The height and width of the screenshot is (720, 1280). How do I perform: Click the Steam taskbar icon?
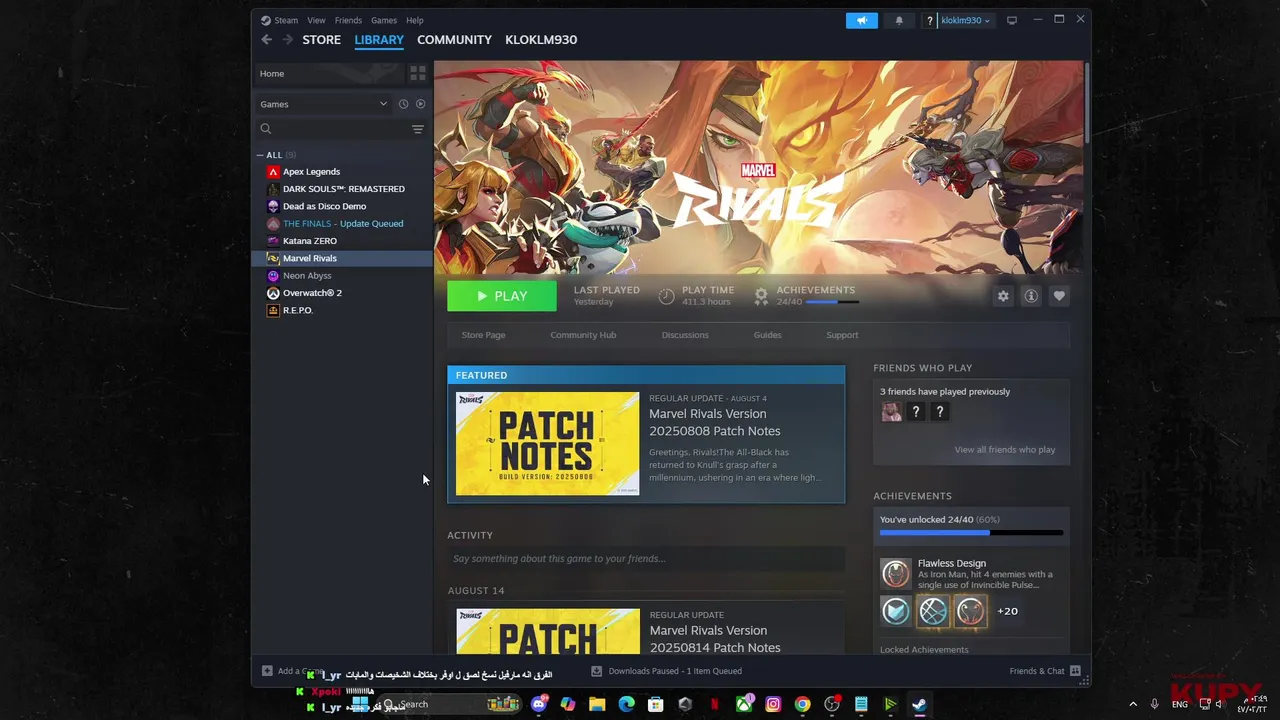click(919, 704)
